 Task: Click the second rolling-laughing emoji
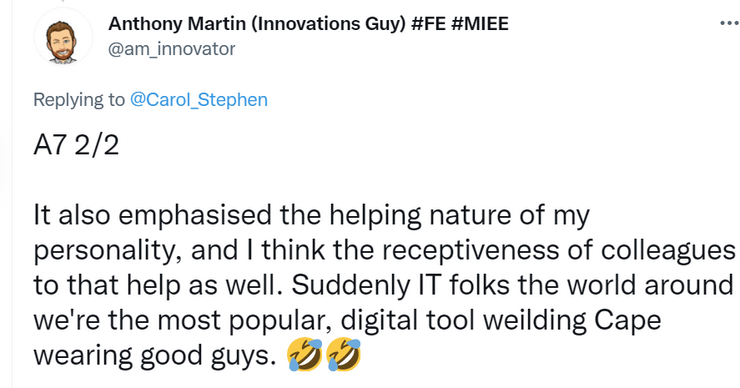pos(344,354)
